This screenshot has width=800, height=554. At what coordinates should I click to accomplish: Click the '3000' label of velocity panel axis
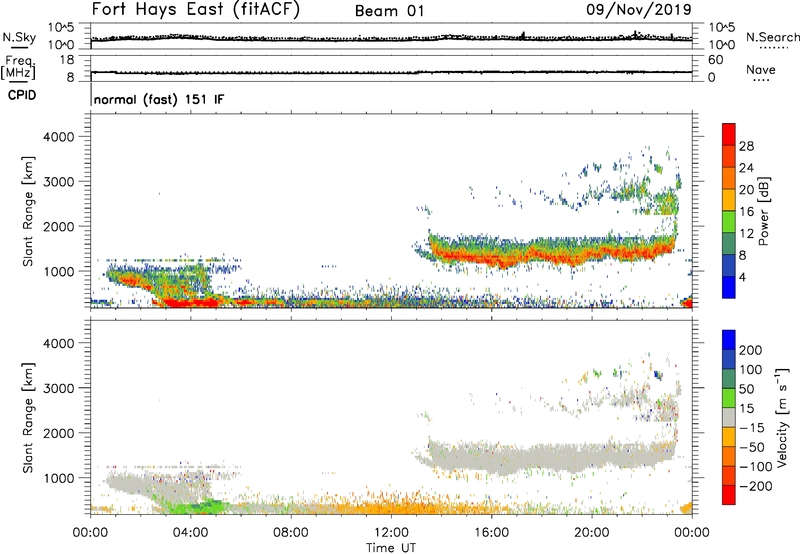pos(59,388)
